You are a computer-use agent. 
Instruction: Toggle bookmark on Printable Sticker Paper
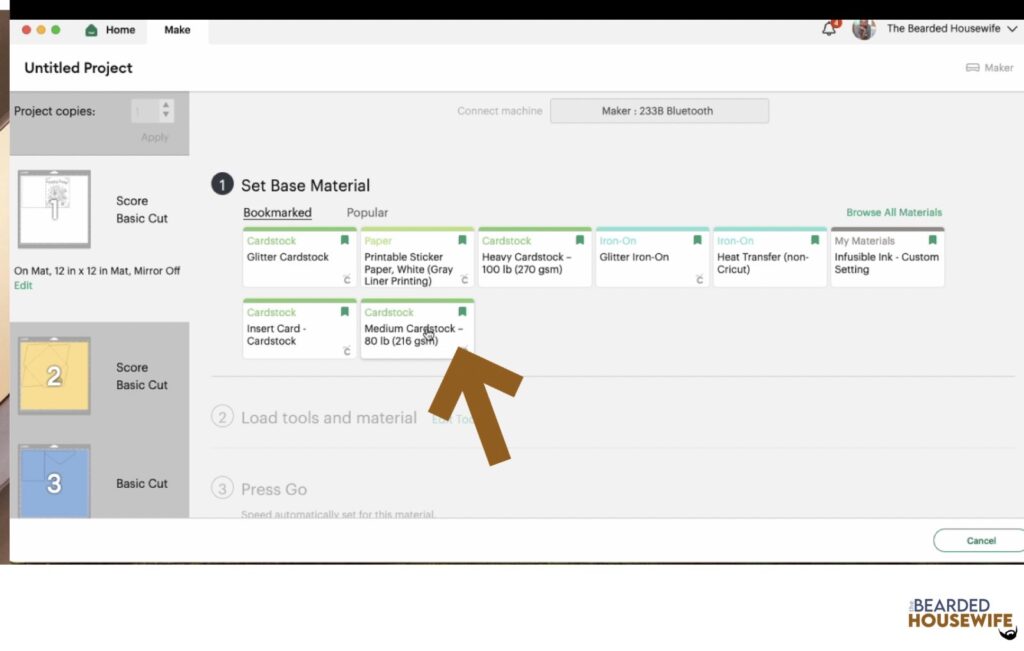462,241
